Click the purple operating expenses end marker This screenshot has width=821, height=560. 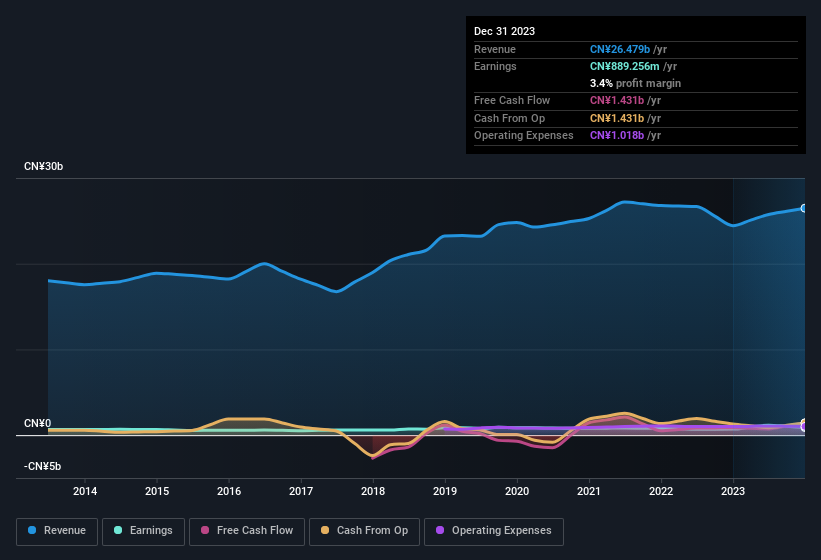tap(804, 427)
